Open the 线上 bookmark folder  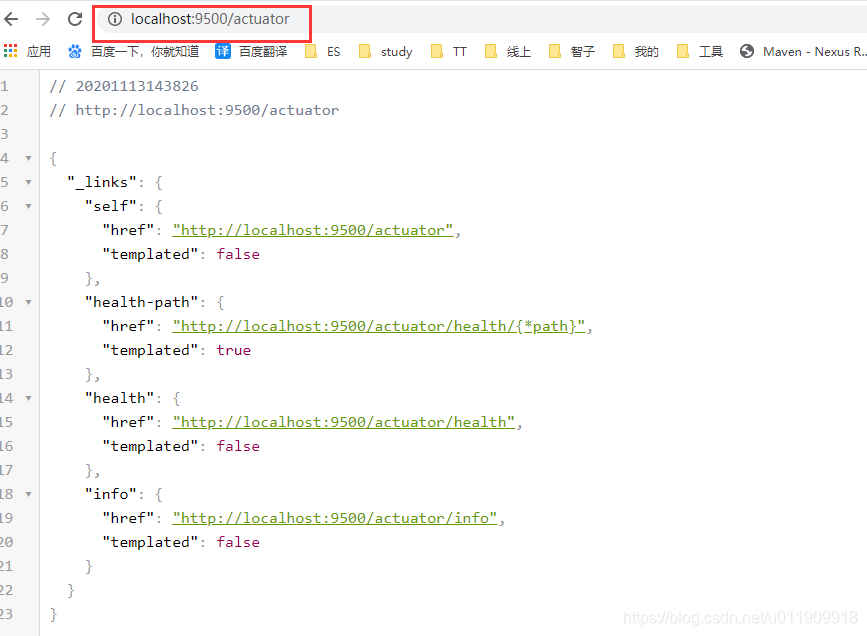tap(508, 51)
